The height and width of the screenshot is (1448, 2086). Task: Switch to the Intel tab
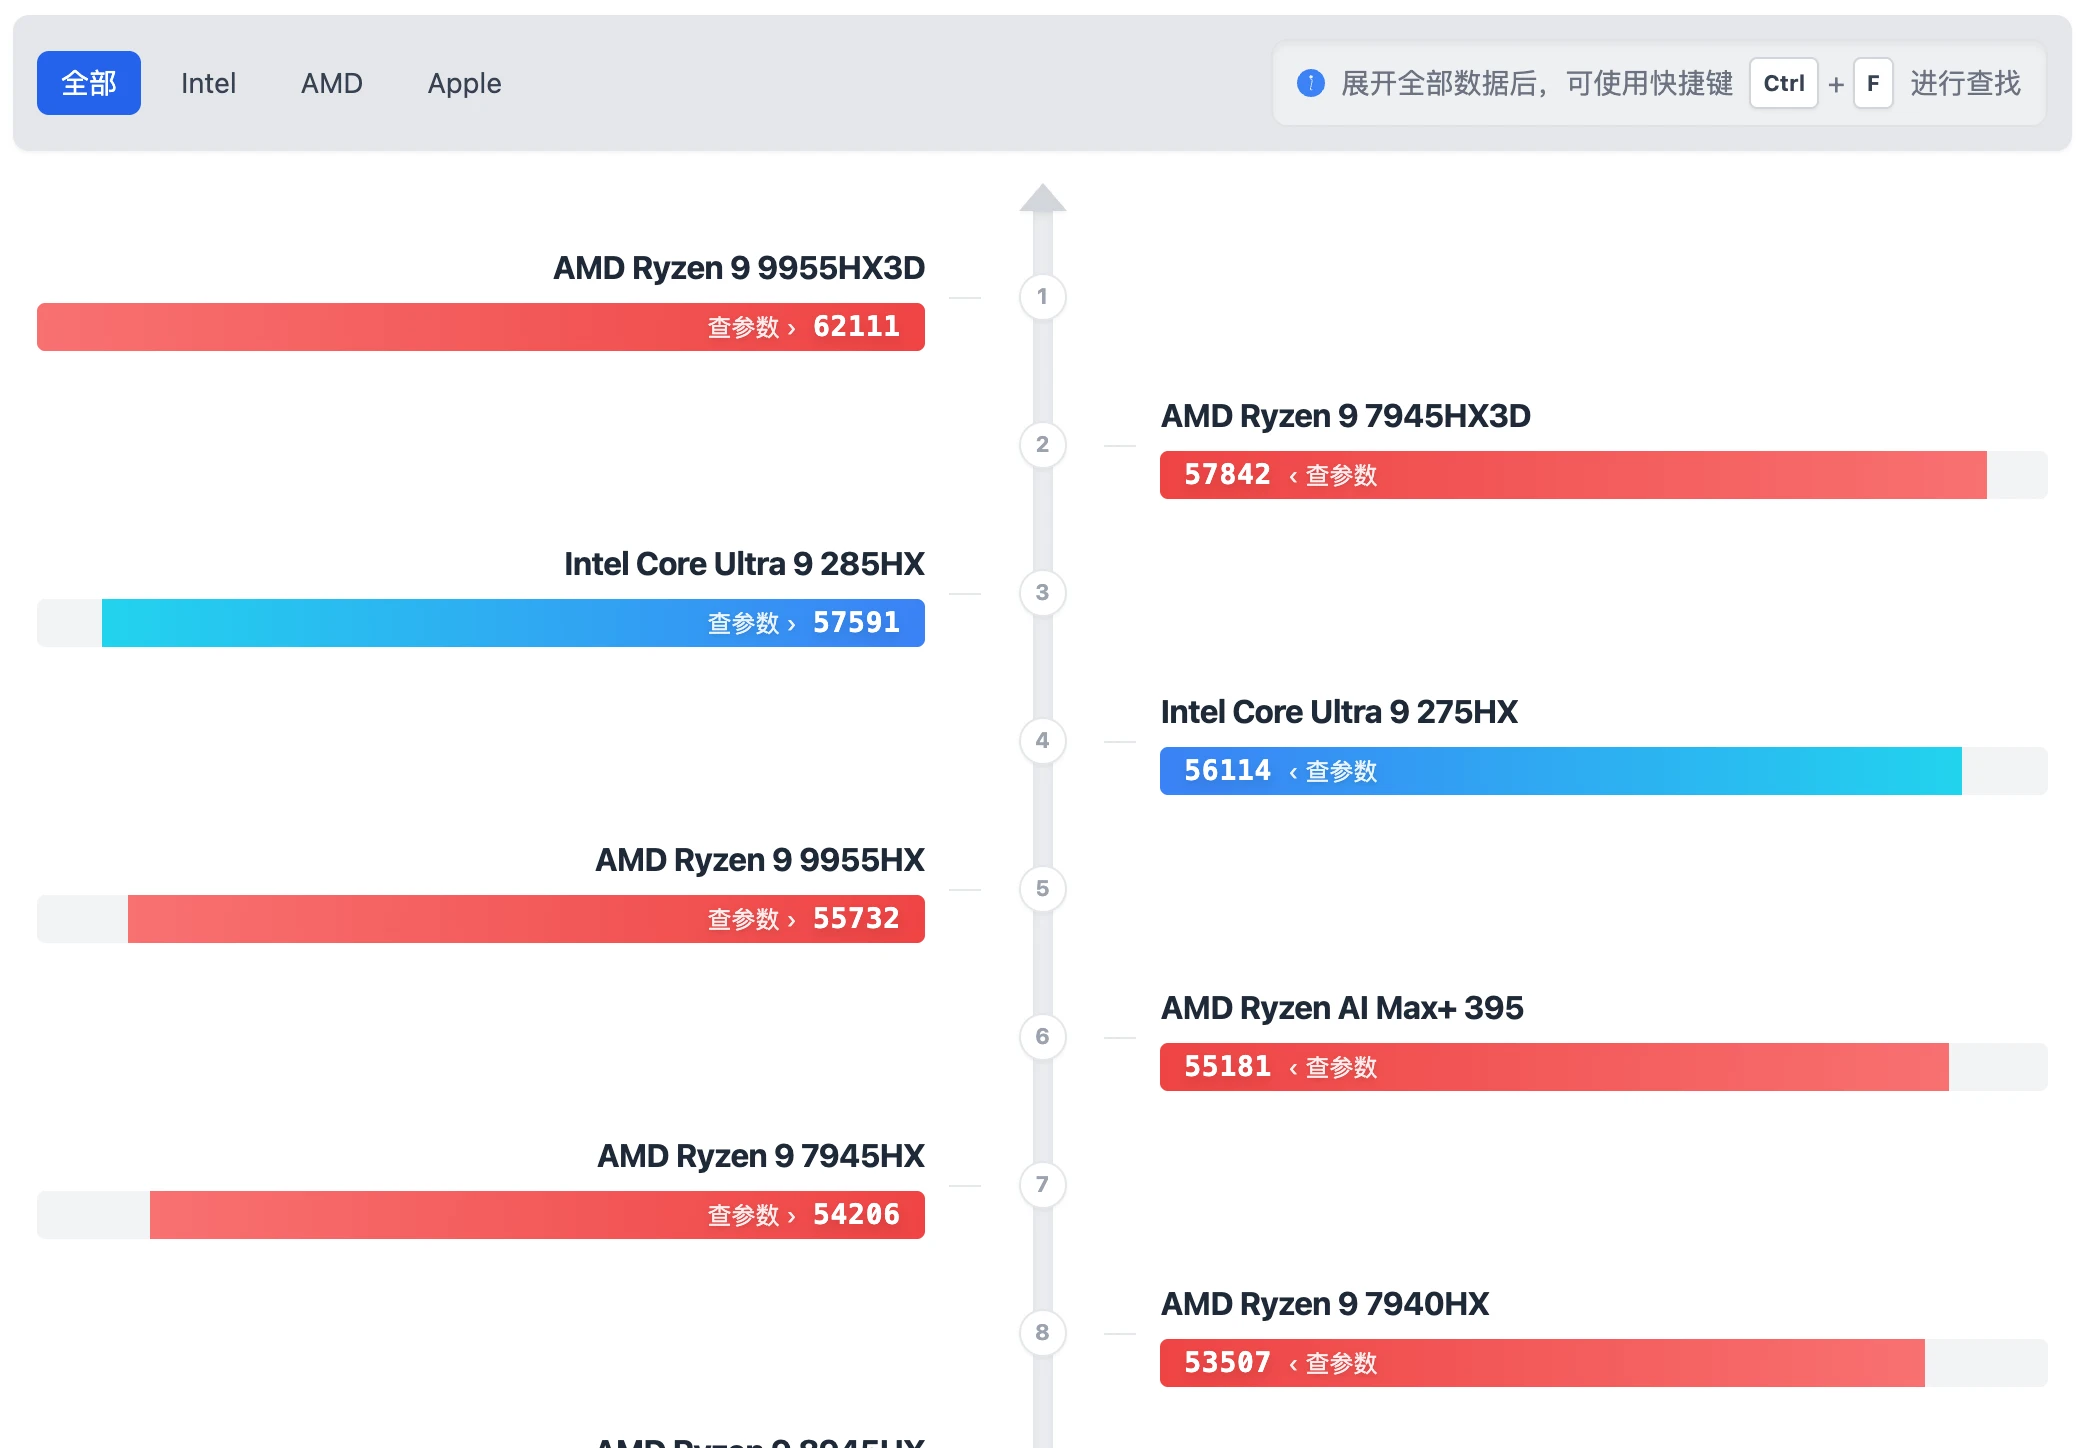tap(208, 83)
